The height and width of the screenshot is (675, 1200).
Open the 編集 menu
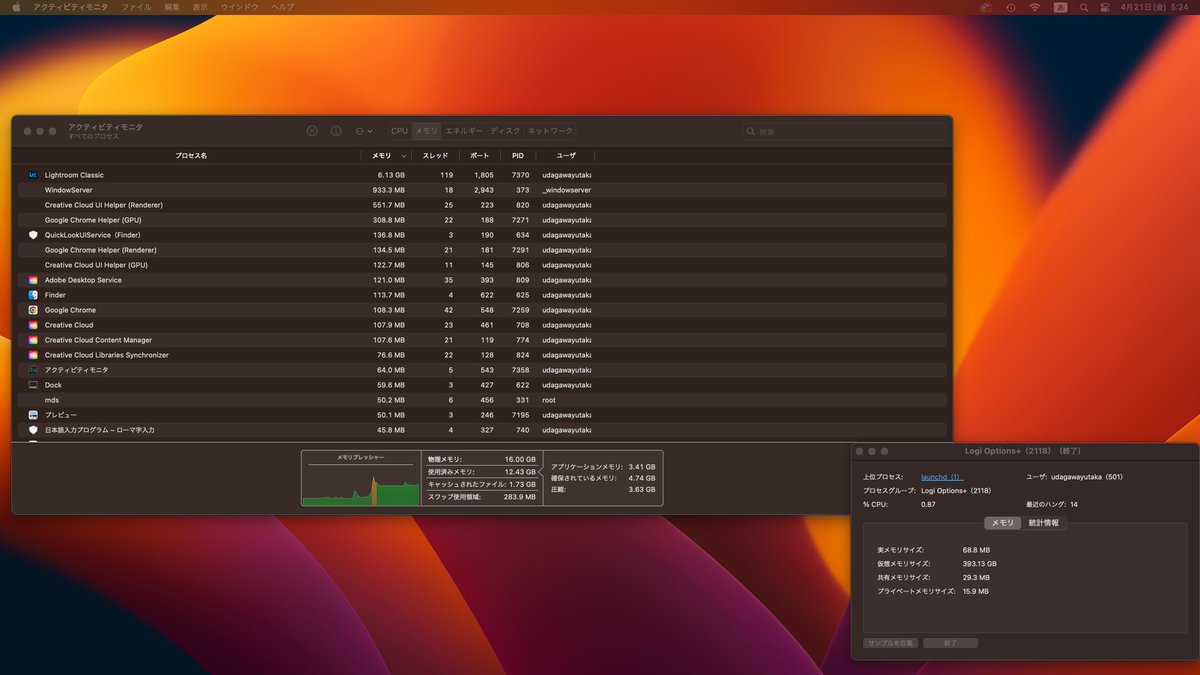click(172, 7)
